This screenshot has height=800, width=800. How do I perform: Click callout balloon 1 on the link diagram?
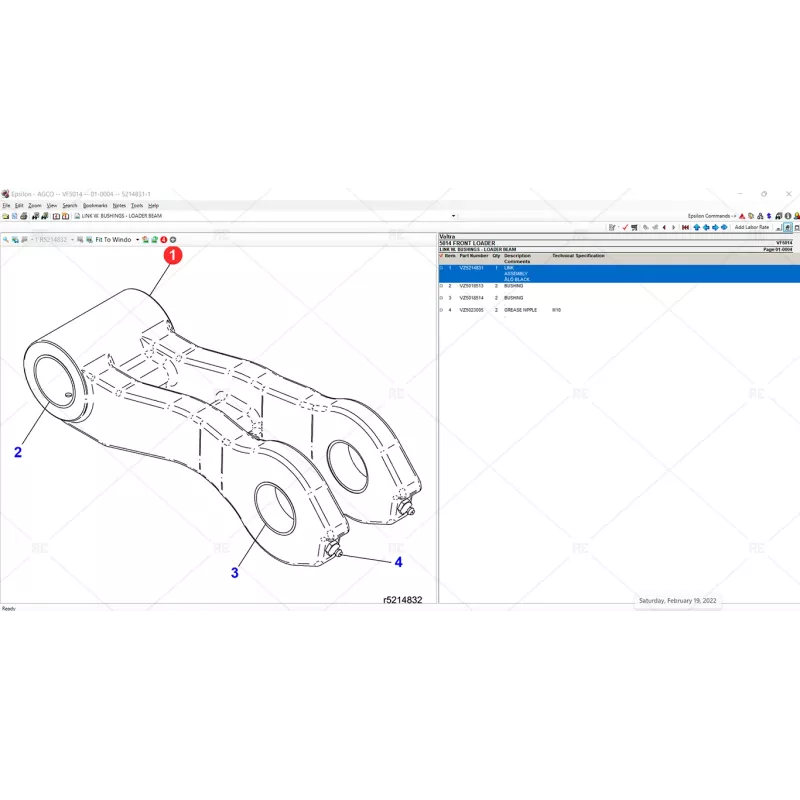[x=172, y=256]
